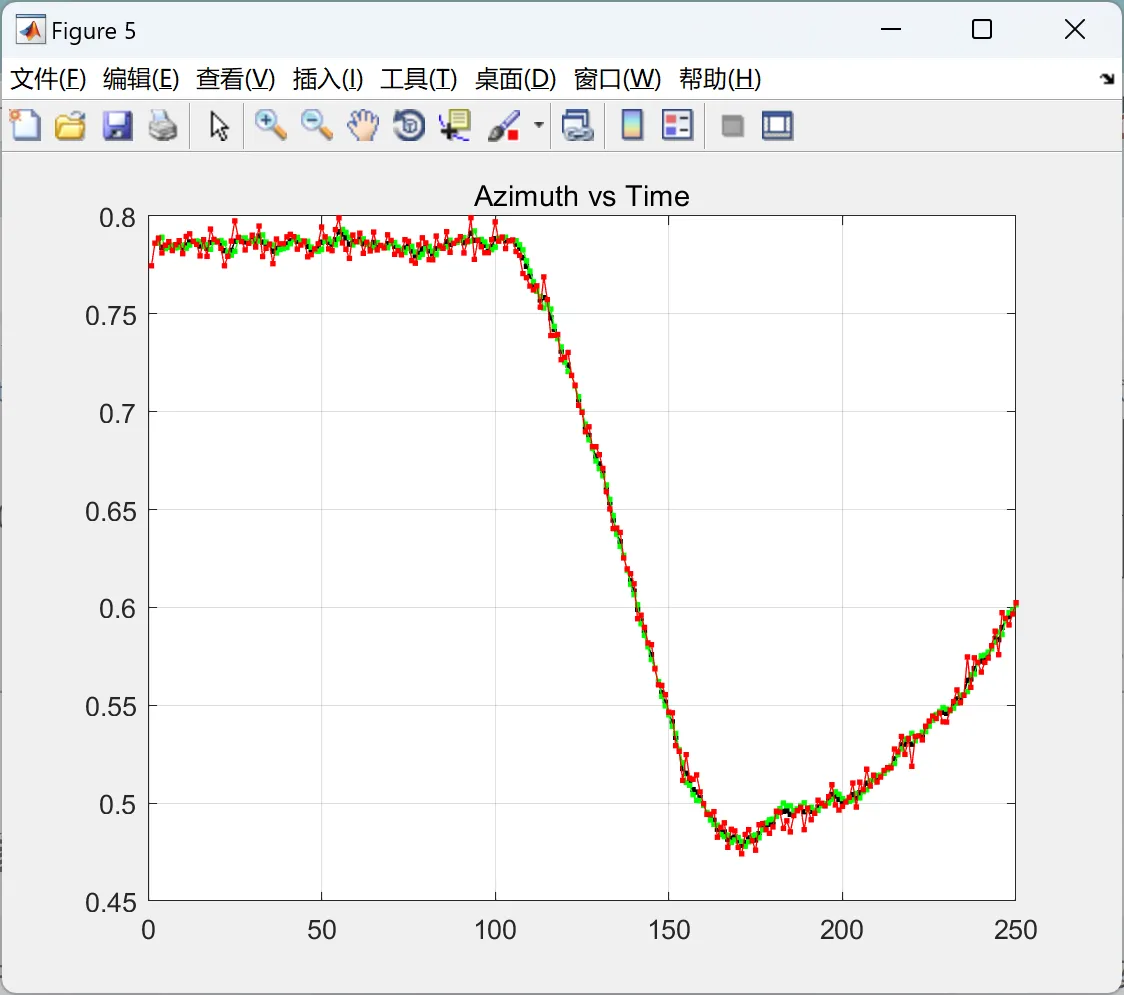
Task: Click the New Figure toolbar icon
Action: click(26, 125)
